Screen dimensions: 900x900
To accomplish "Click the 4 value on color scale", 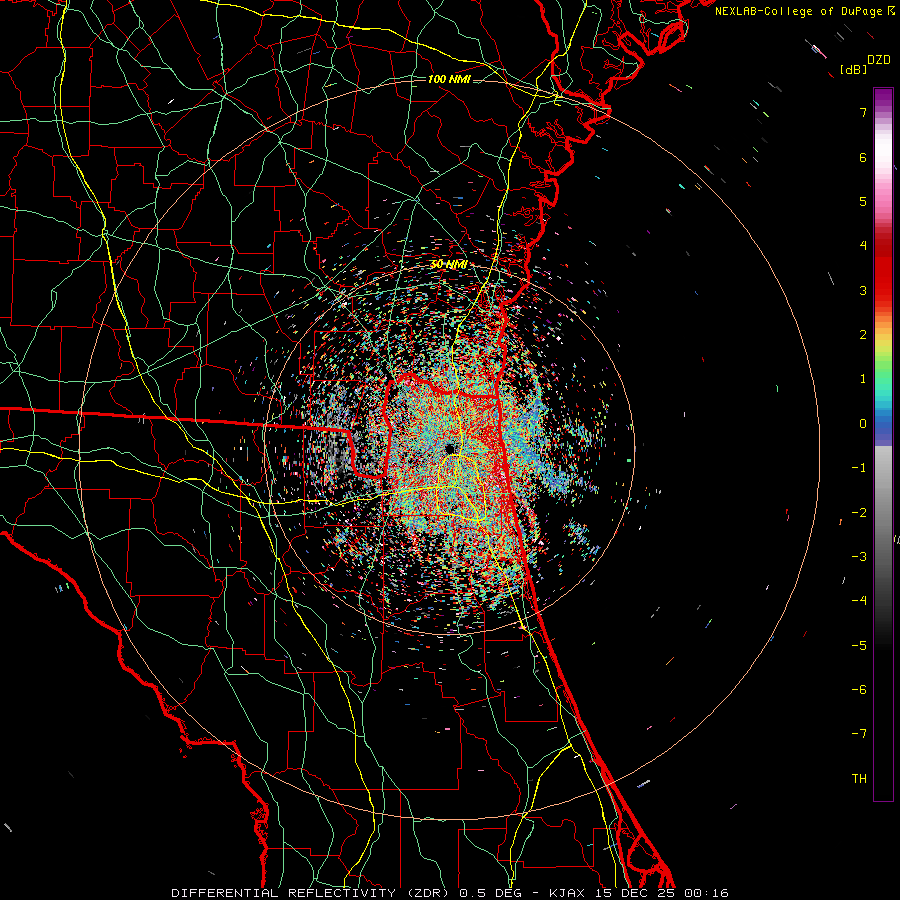I will tap(863, 246).
